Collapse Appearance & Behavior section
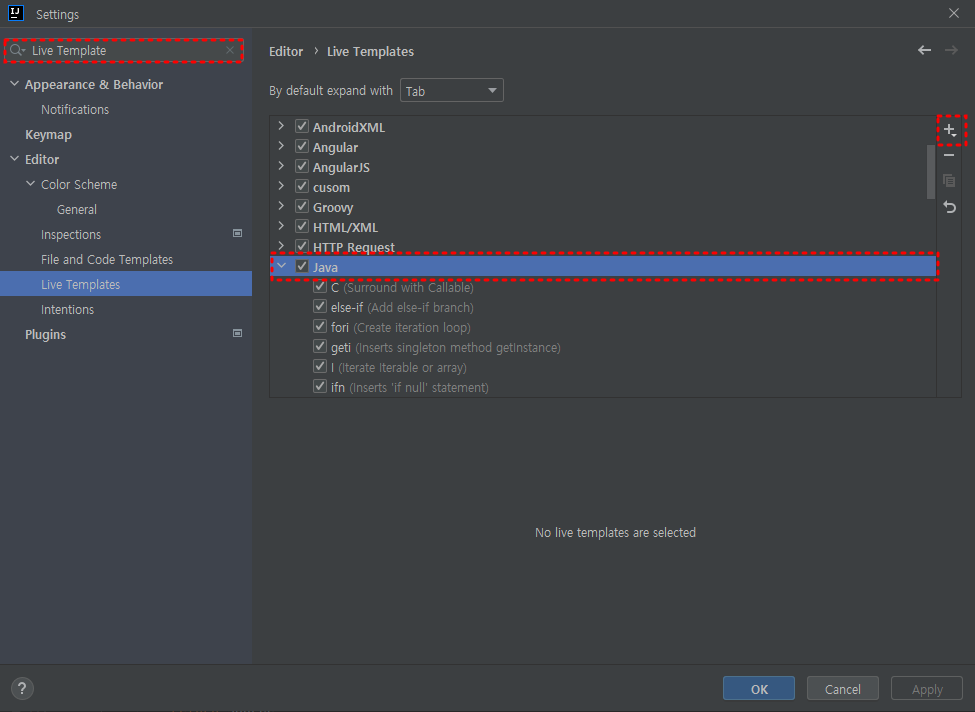The height and width of the screenshot is (712, 975). pyautogui.click(x=14, y=84)
